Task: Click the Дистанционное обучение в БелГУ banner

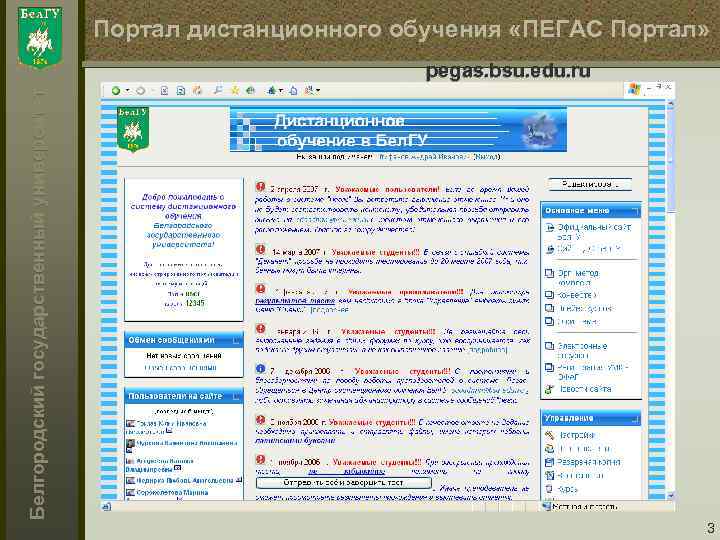Action: [398, 129]
